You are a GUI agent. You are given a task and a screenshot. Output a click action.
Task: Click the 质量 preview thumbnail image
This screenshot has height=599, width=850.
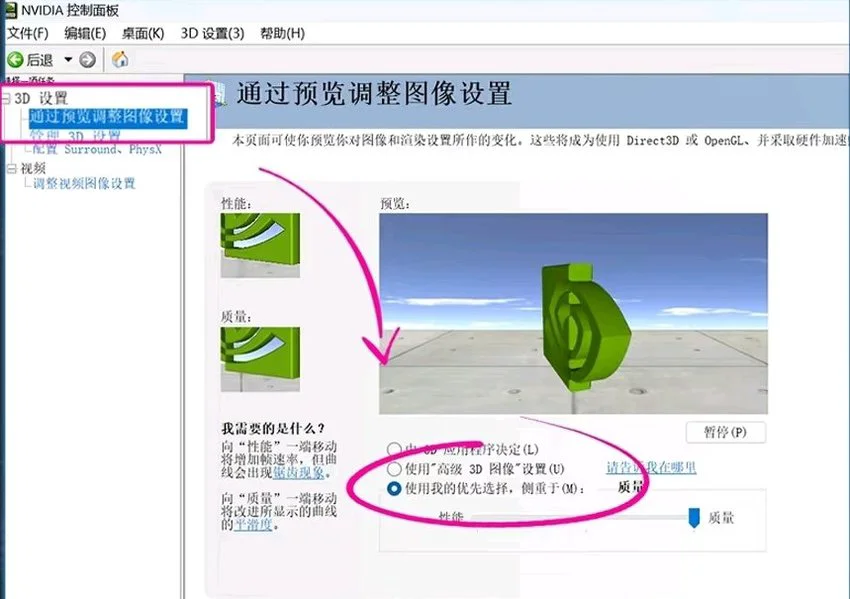[248, 357]
